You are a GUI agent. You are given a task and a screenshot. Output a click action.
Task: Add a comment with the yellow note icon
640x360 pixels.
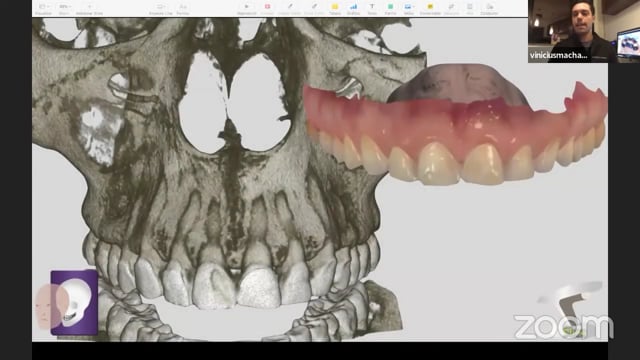[x=430, y=7]
